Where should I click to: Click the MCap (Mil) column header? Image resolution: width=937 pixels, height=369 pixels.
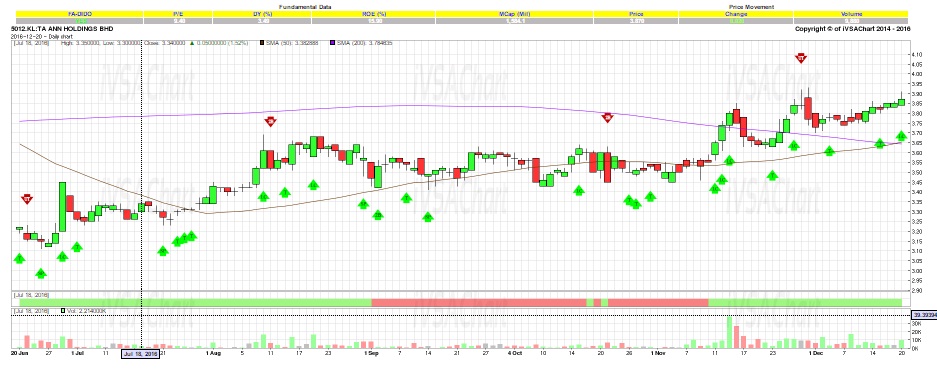(x=514, y=14)
